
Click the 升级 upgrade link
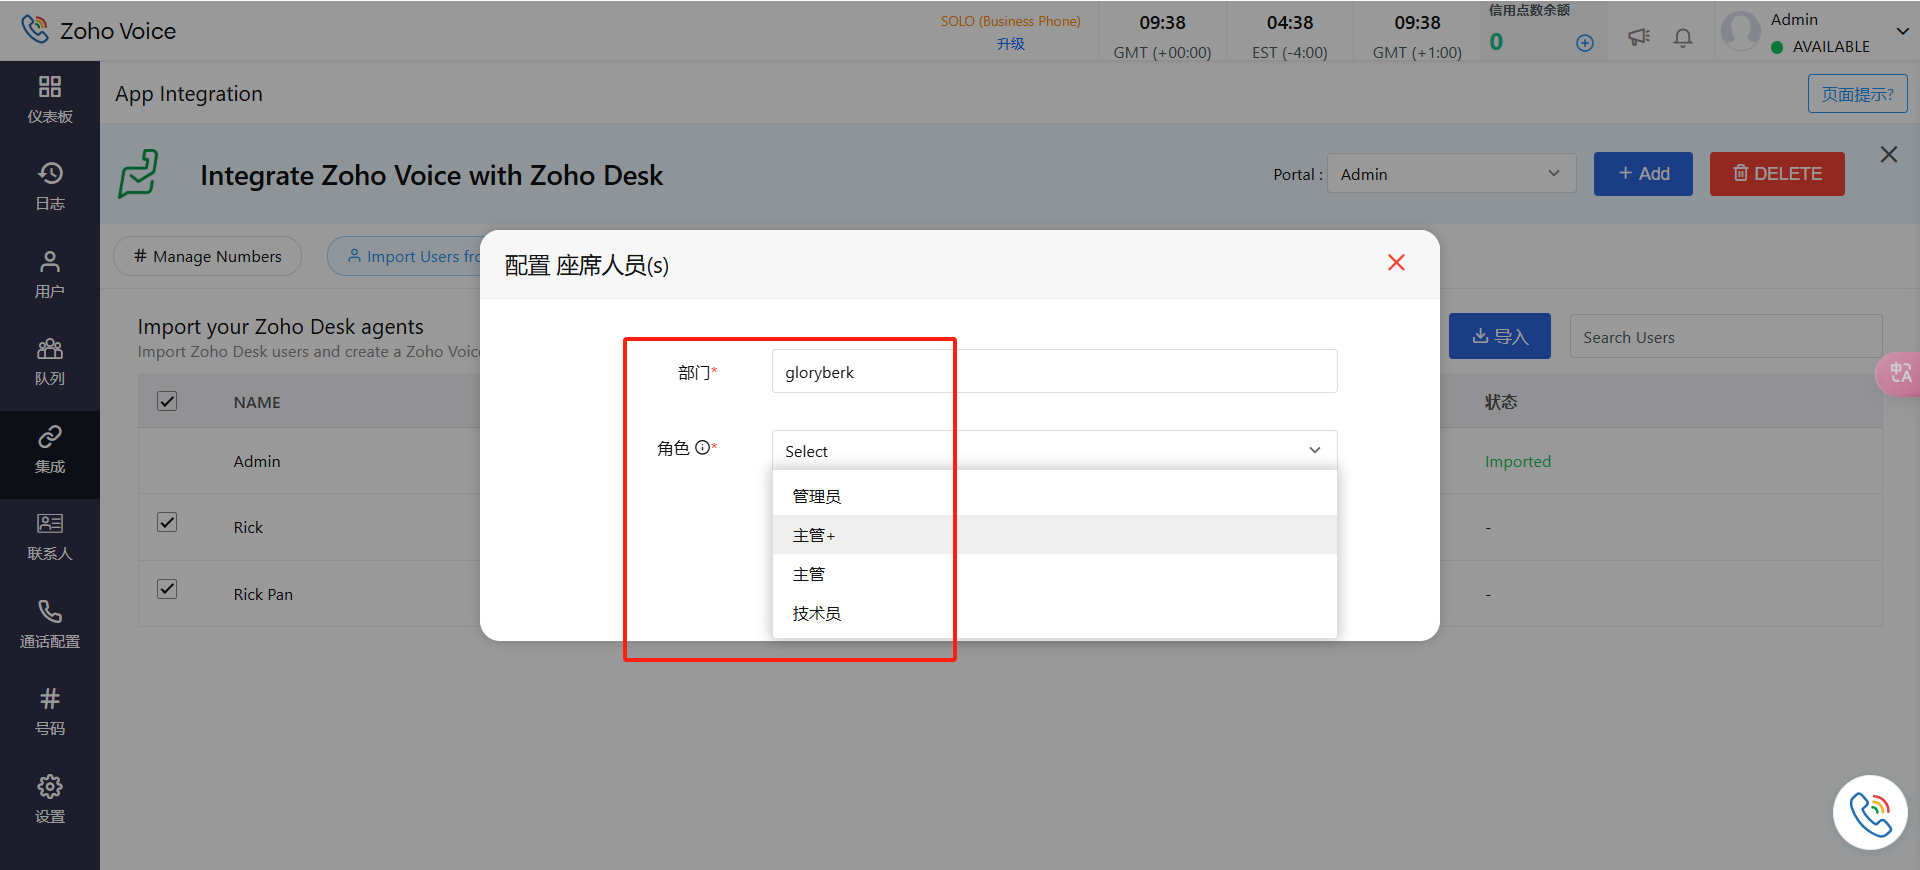[x=1010, y=44]
